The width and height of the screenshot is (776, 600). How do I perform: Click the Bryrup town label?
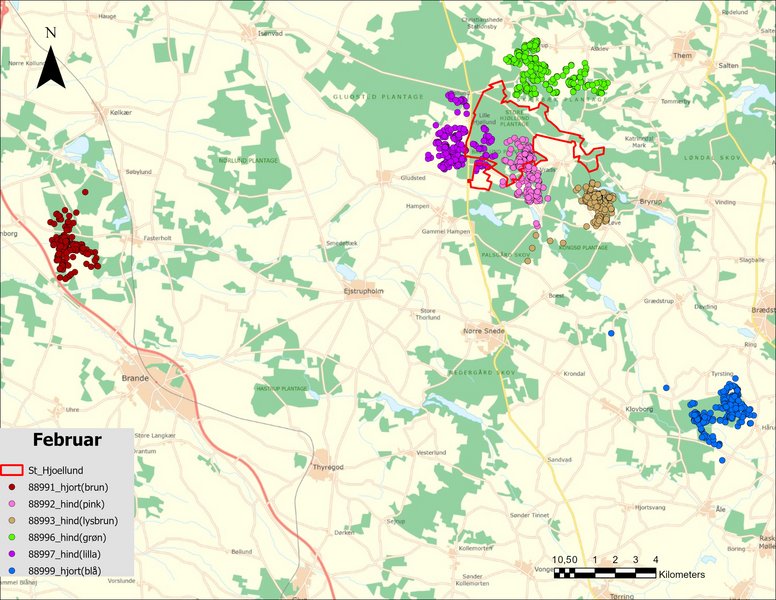[650, 200]
